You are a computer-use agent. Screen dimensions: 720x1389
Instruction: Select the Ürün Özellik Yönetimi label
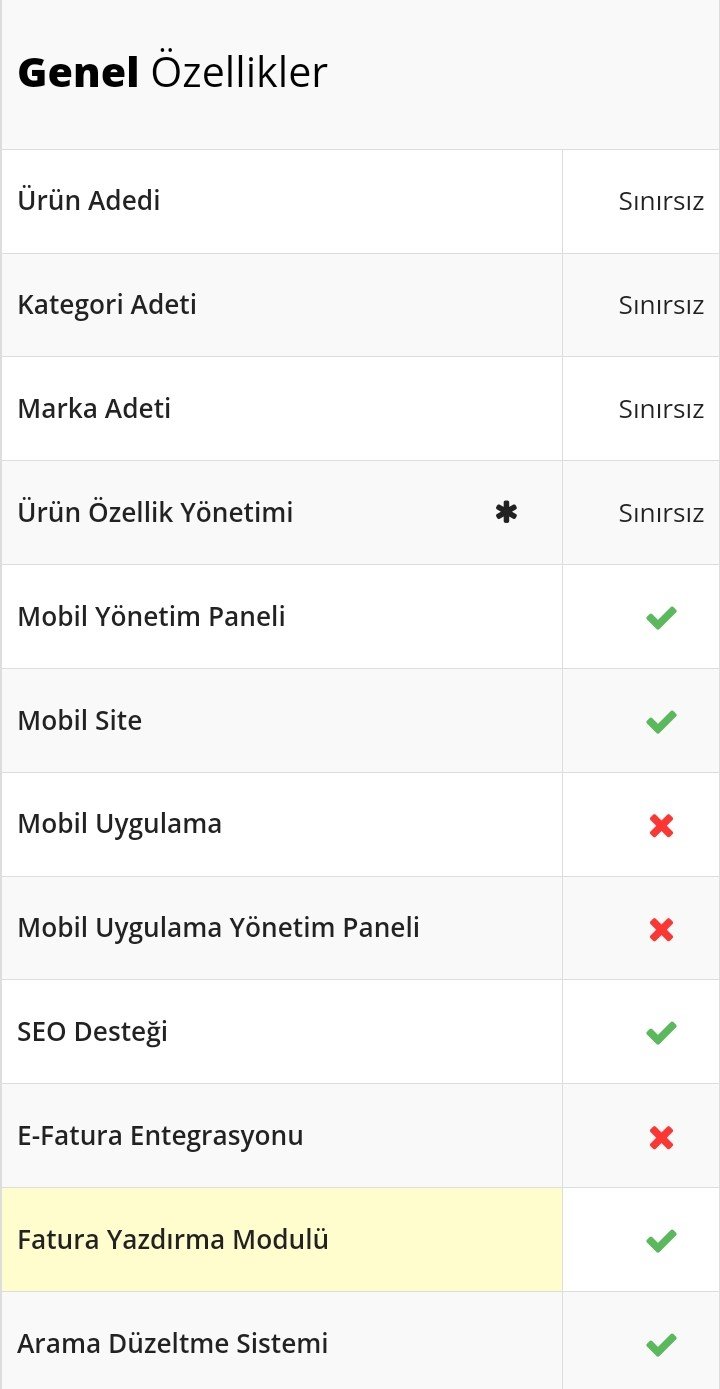tap(155, 512)
